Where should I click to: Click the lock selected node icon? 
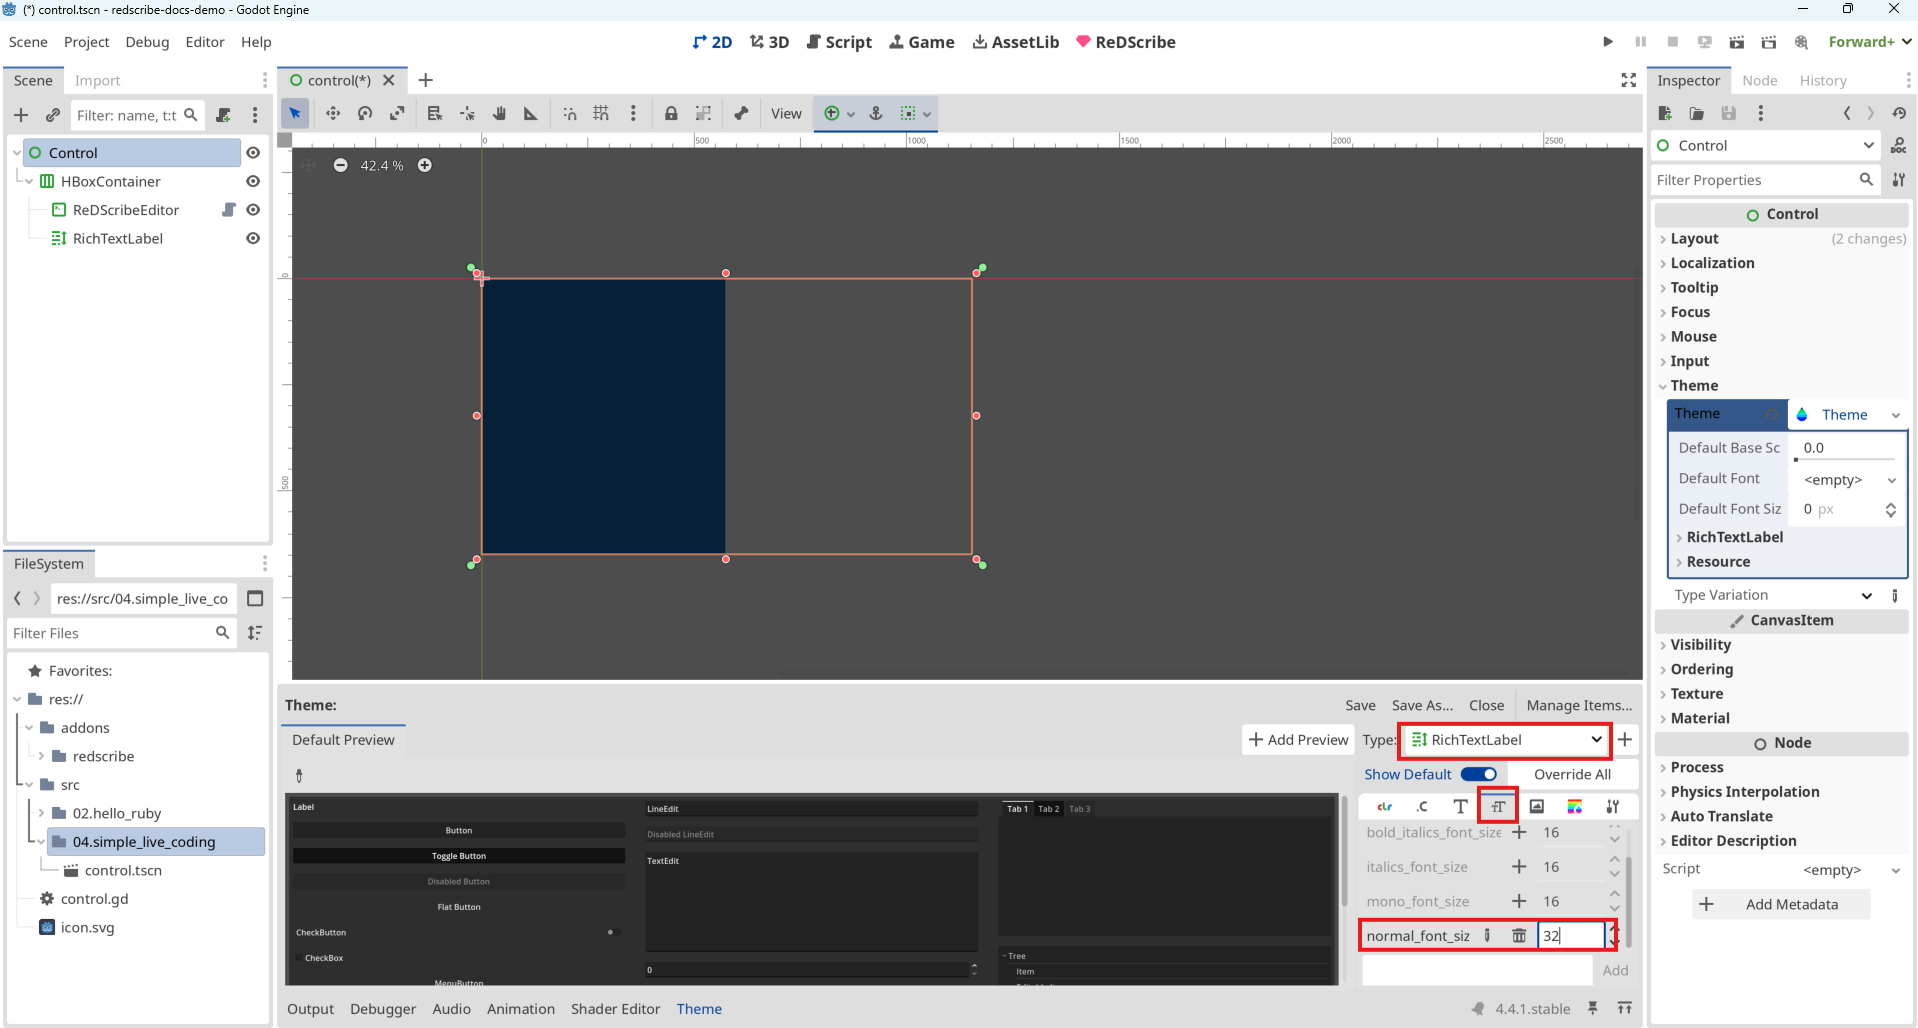[671, 113]
